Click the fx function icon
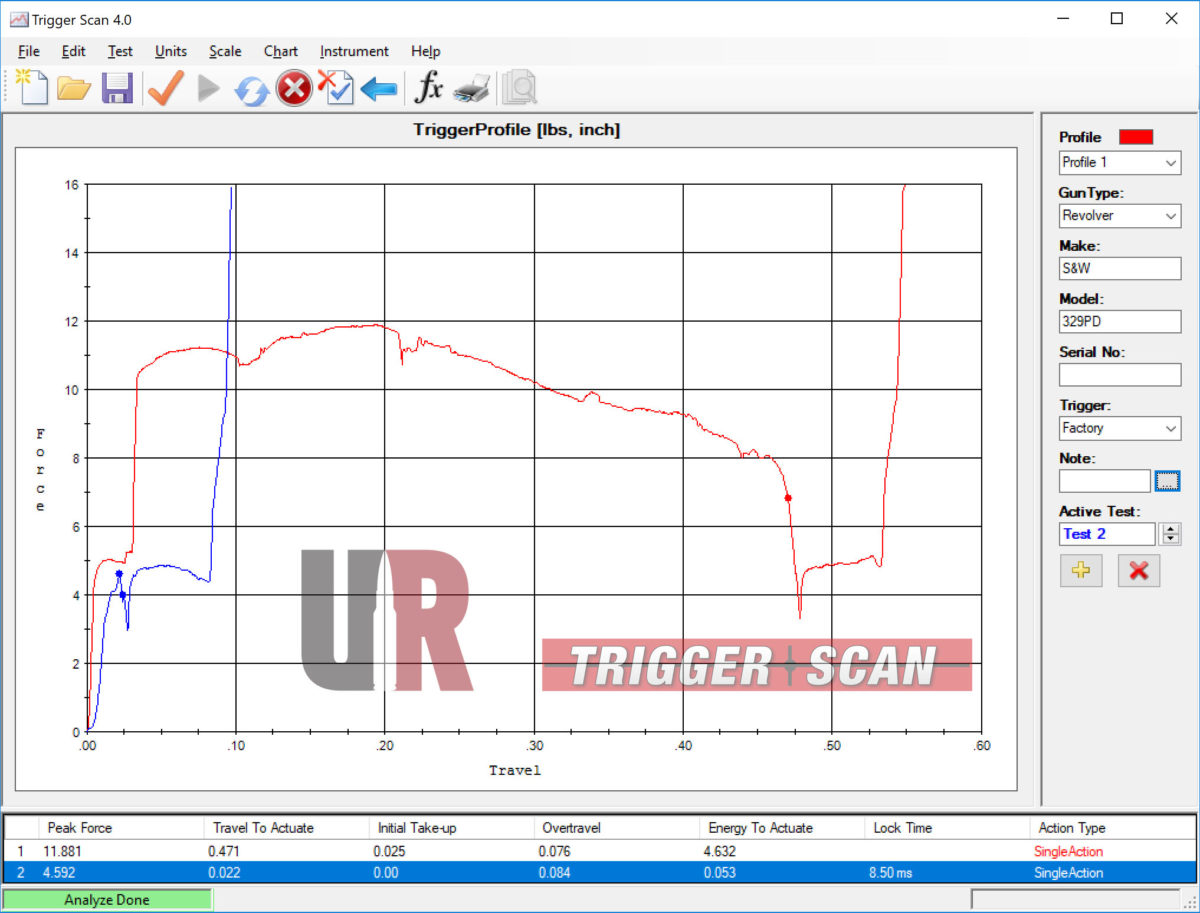Image resolution: width=1200 pixels, height=913 pixels. 428,88
